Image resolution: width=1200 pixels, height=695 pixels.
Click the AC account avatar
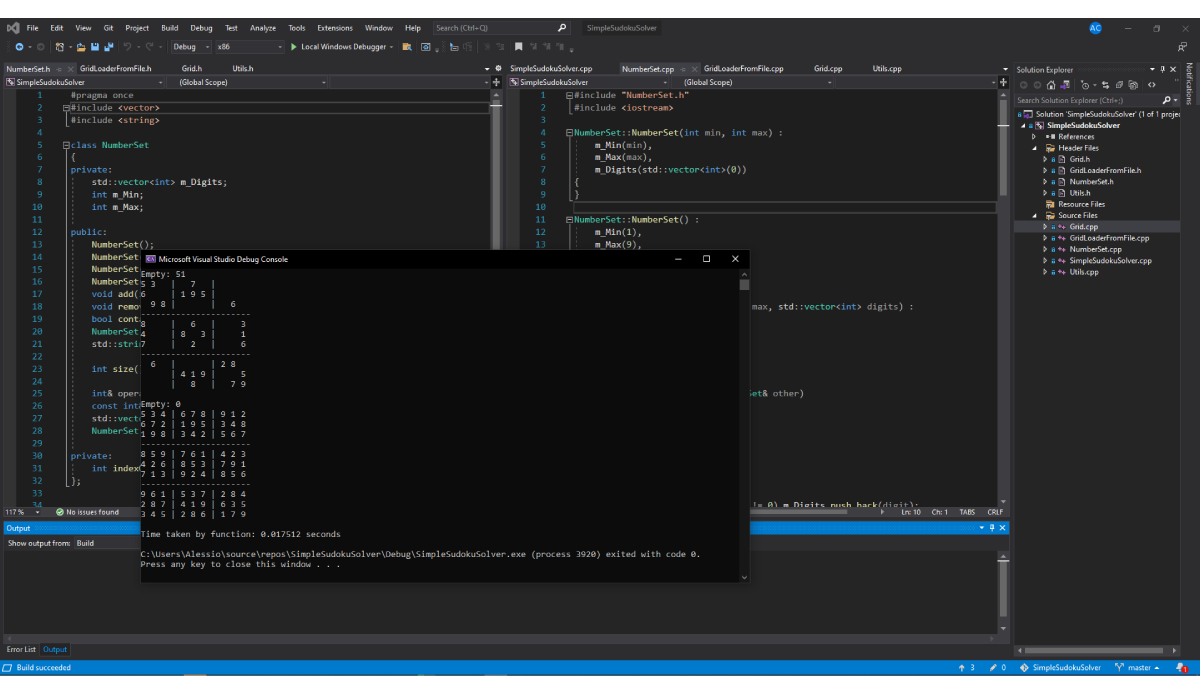click(x=1095, y=28)
